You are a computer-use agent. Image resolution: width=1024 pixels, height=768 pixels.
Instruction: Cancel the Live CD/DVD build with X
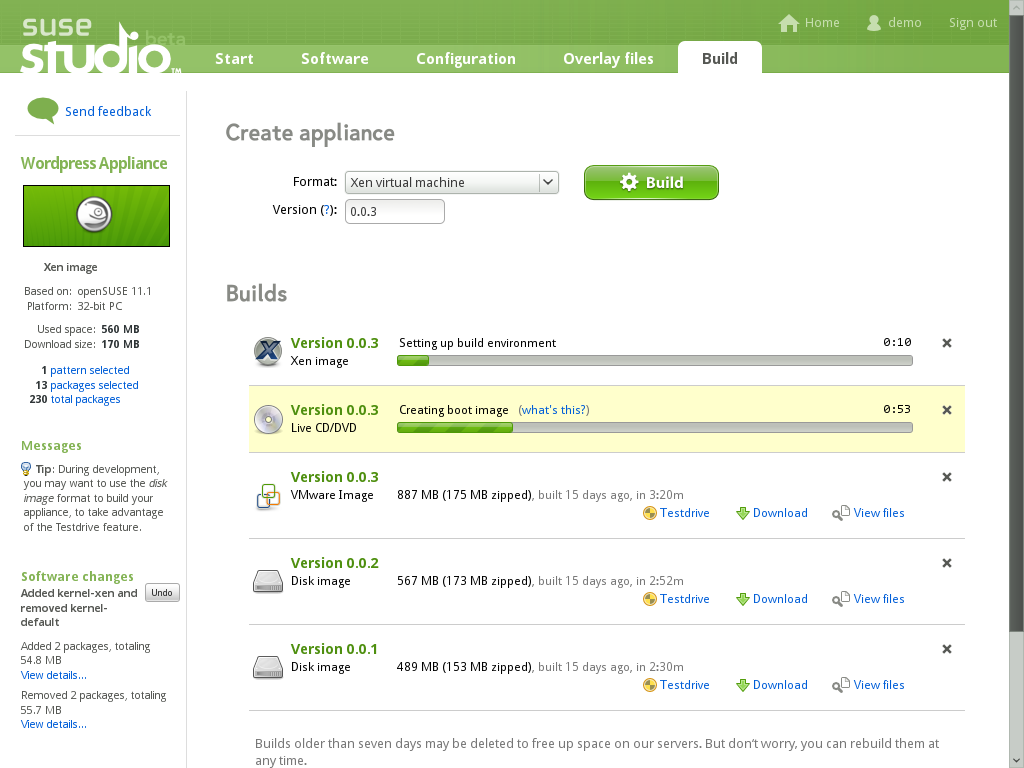pos(946,410)
